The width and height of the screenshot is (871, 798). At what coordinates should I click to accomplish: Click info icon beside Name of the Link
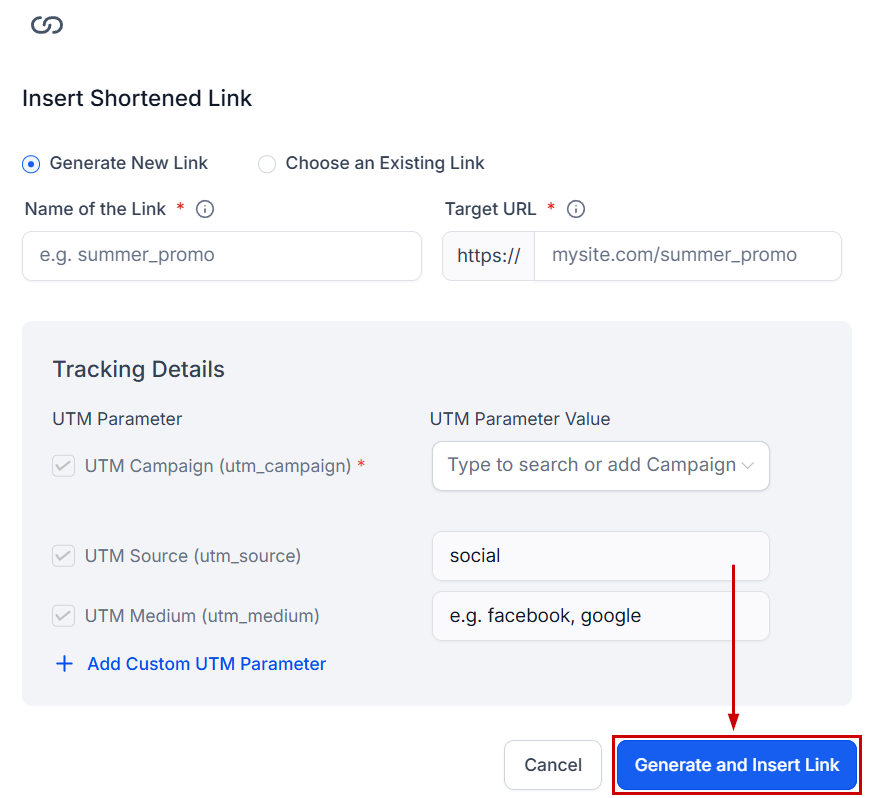[x=205, y=209]
